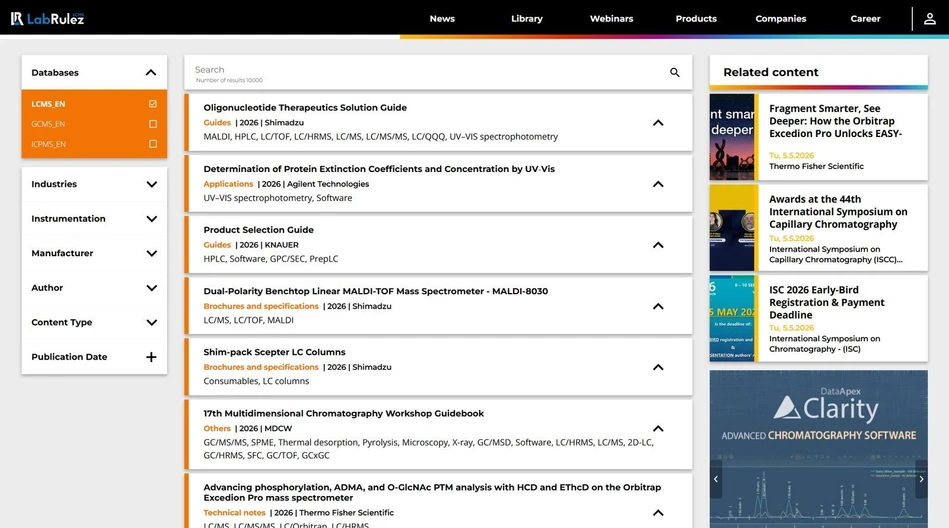The width and height of the screenshot is (949, 528).
Task: Expand the Content Type filter
Action: (x=151, y=322)
